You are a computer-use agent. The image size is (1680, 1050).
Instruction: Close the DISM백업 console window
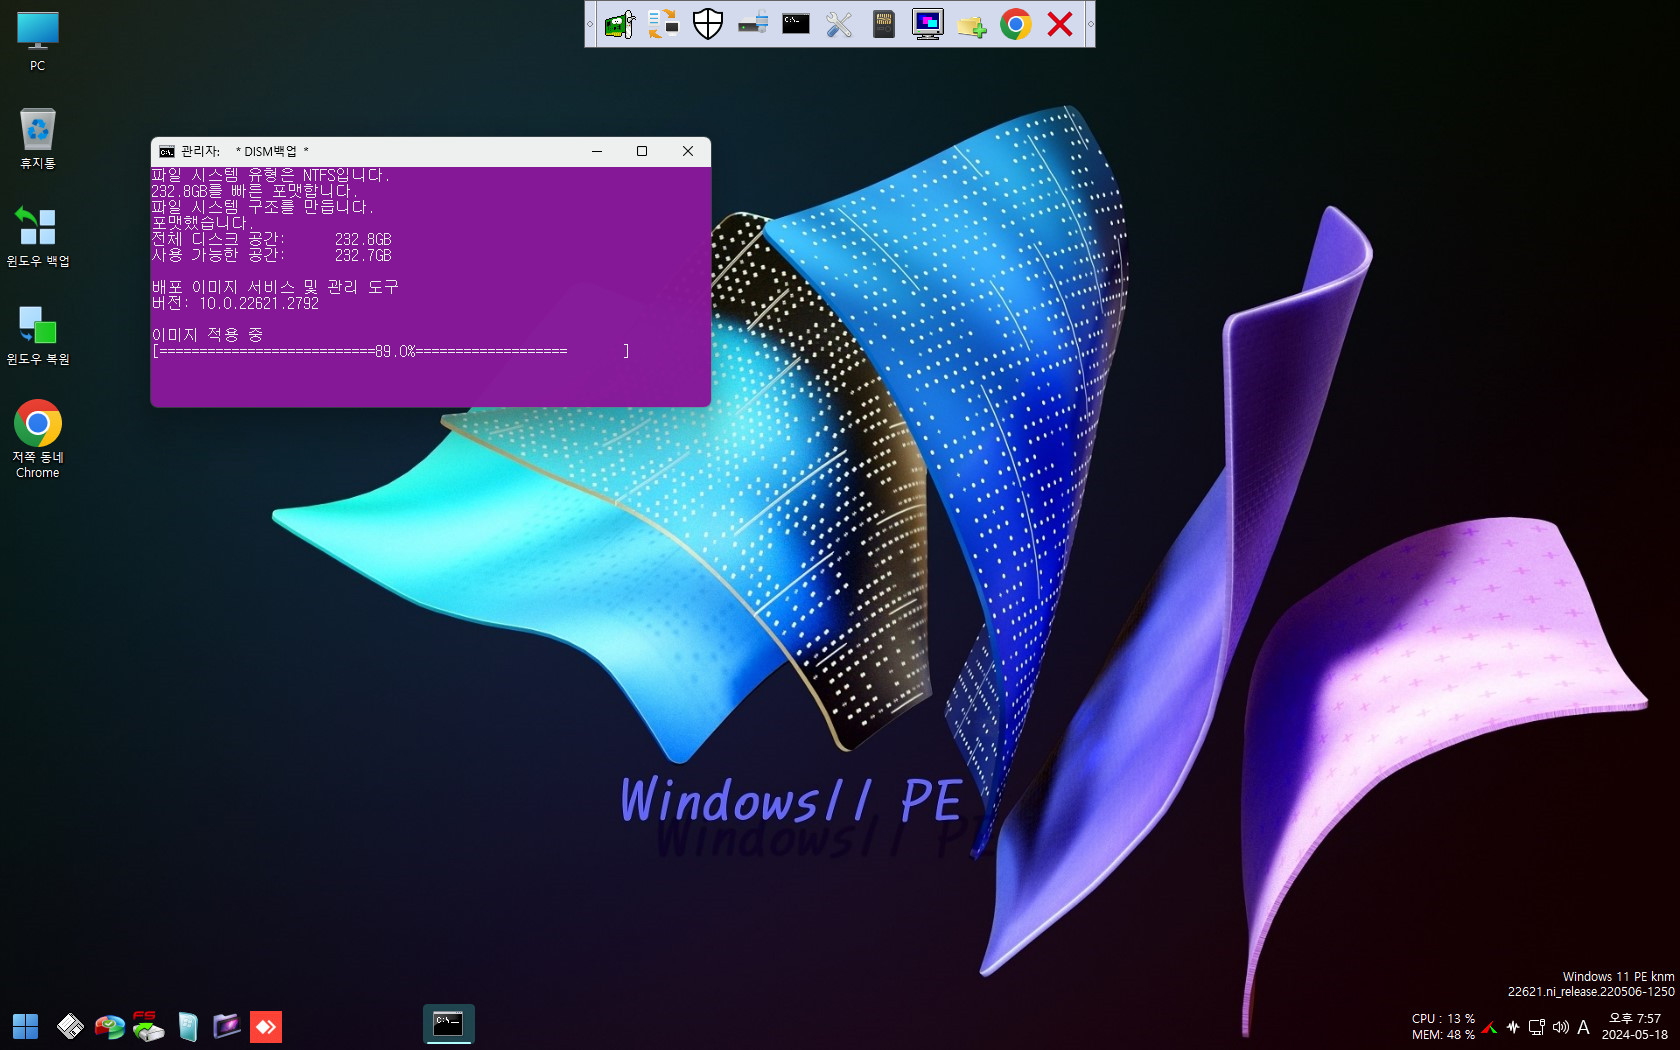pos(688,152)
